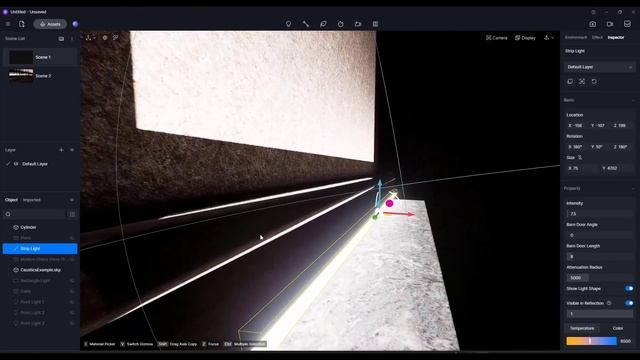Switch to the Object tab
Screen dimensions: 640x360
tap(11, 200)
